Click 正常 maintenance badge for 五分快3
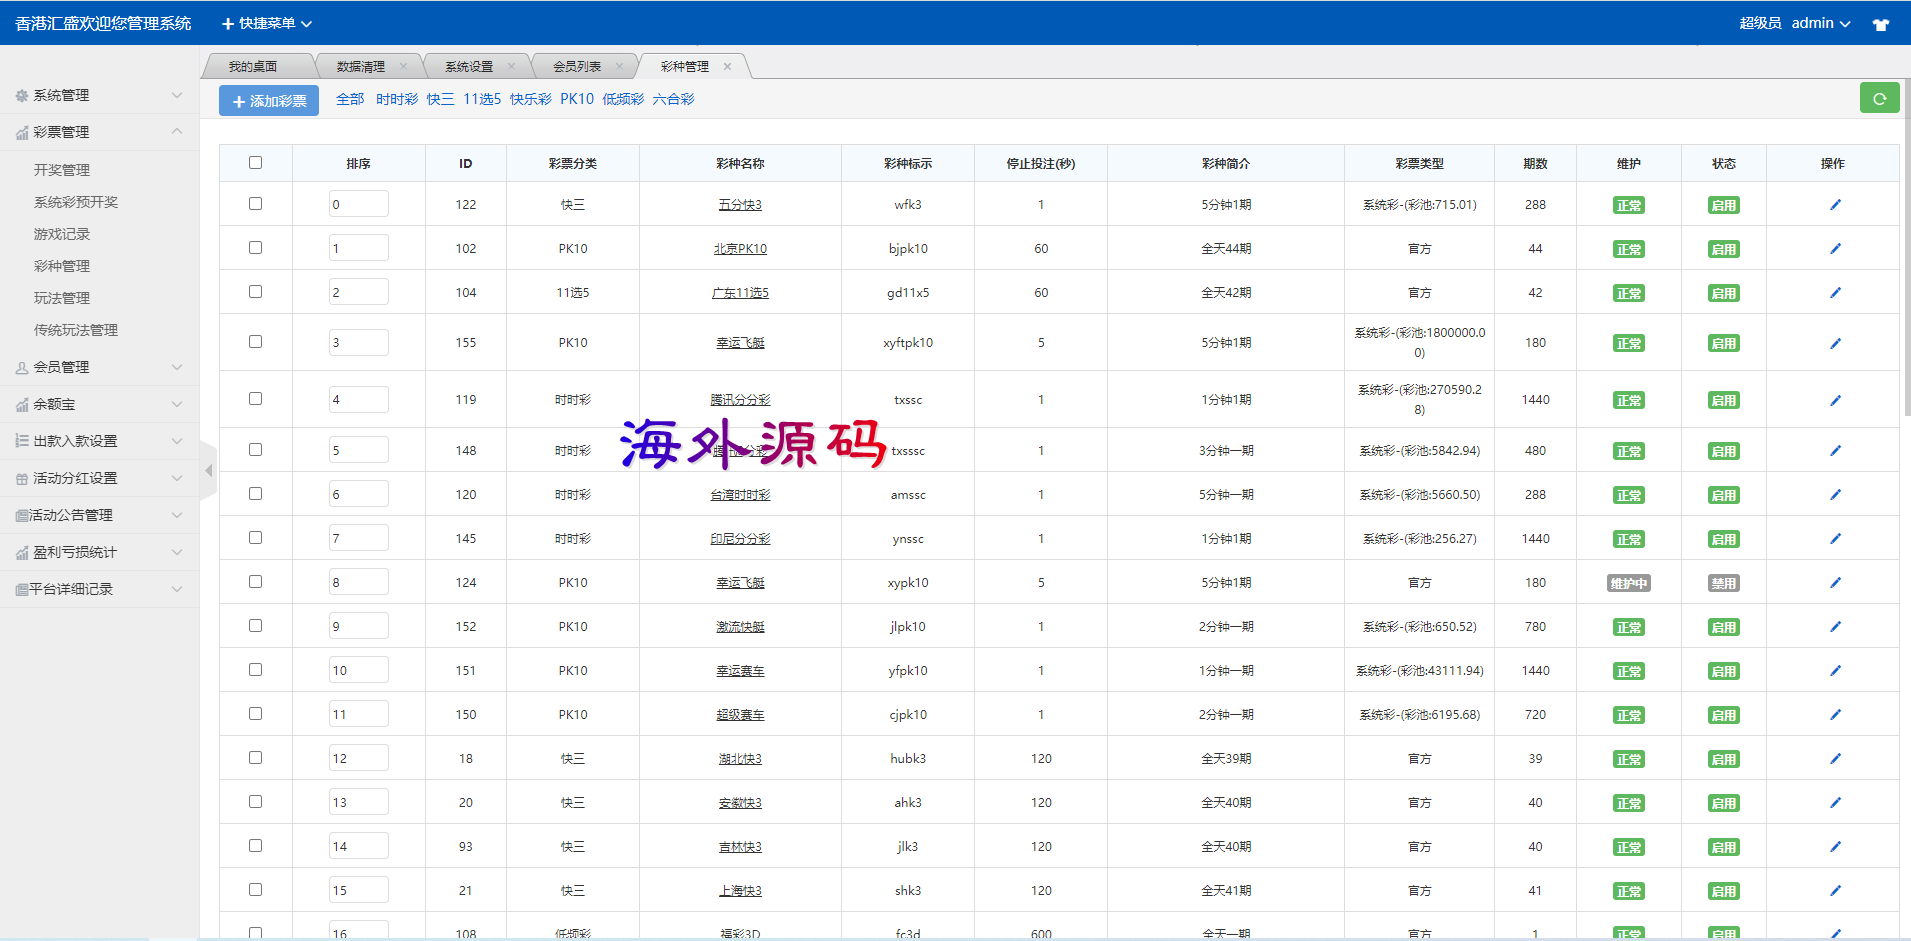Viewport: 1911px width, 941px height. [x=1628, y=206]
